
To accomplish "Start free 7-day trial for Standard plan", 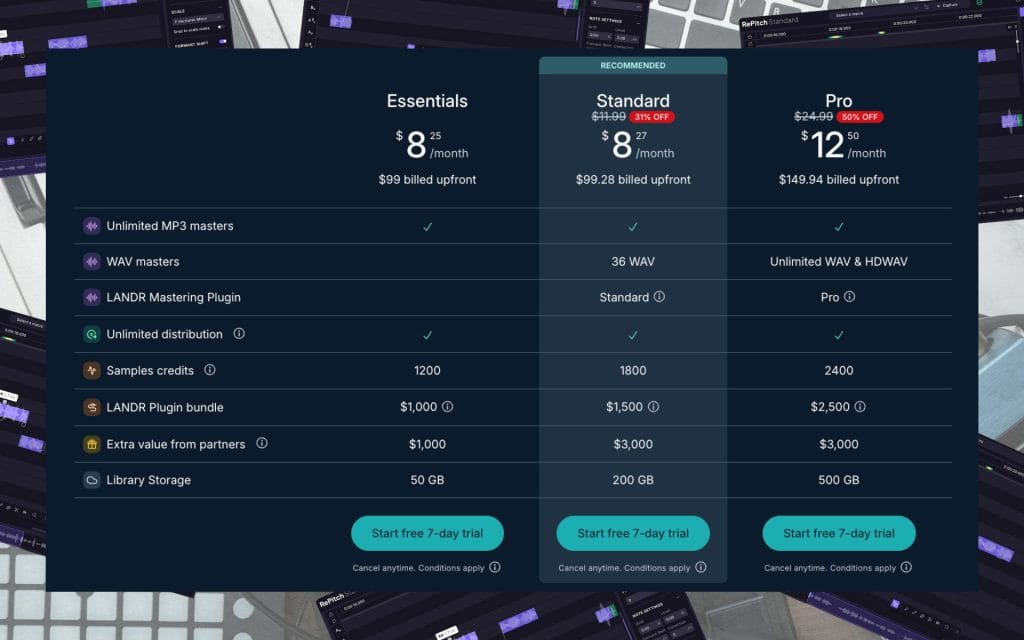I will (x=633, y=533).
